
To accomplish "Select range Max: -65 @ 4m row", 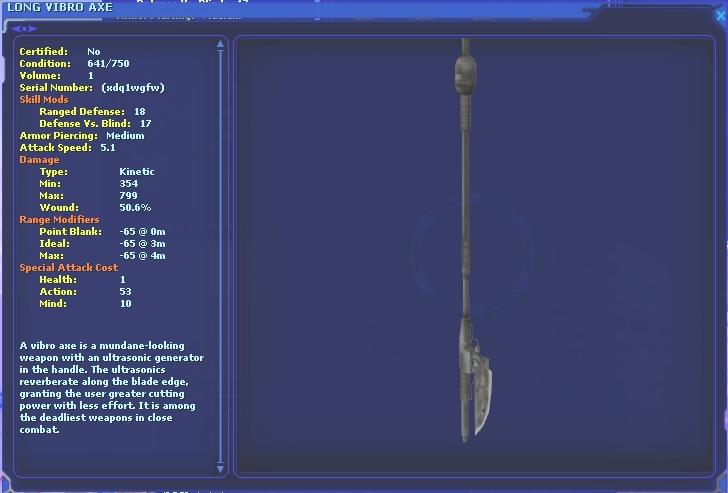I will (x=102, y=256).
